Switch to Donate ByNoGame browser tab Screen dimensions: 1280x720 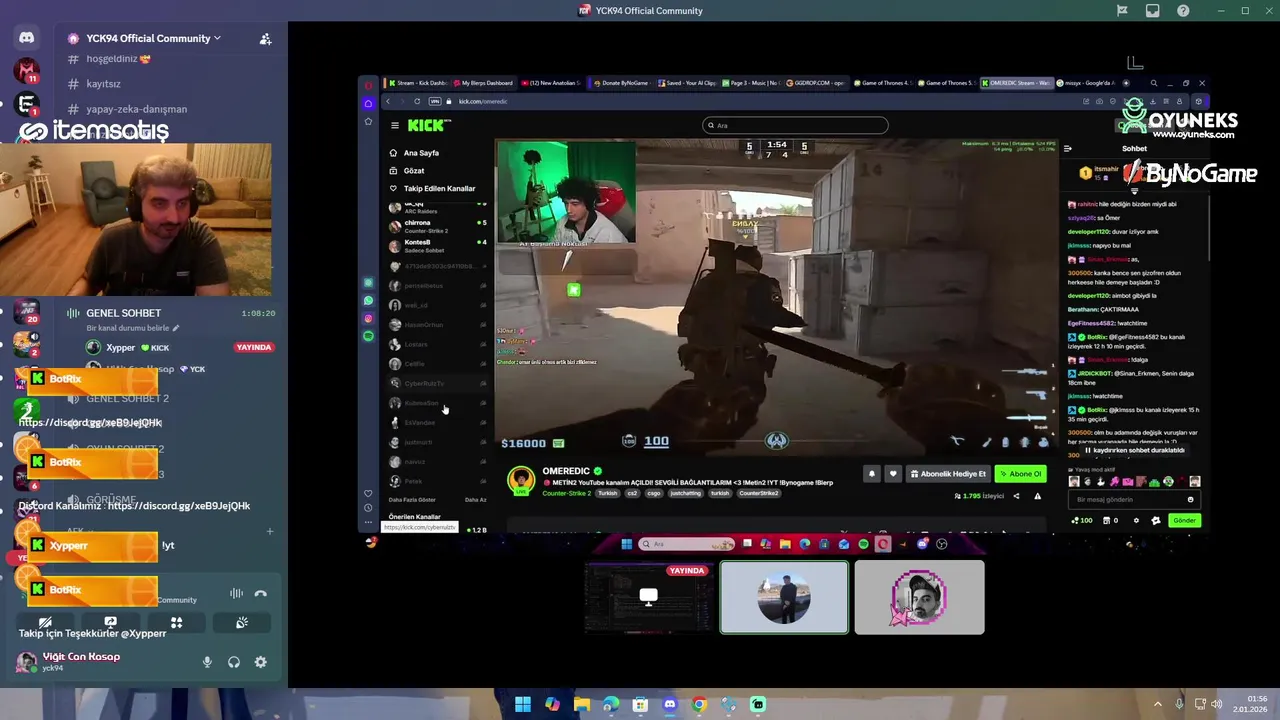[x=620, y=83]
